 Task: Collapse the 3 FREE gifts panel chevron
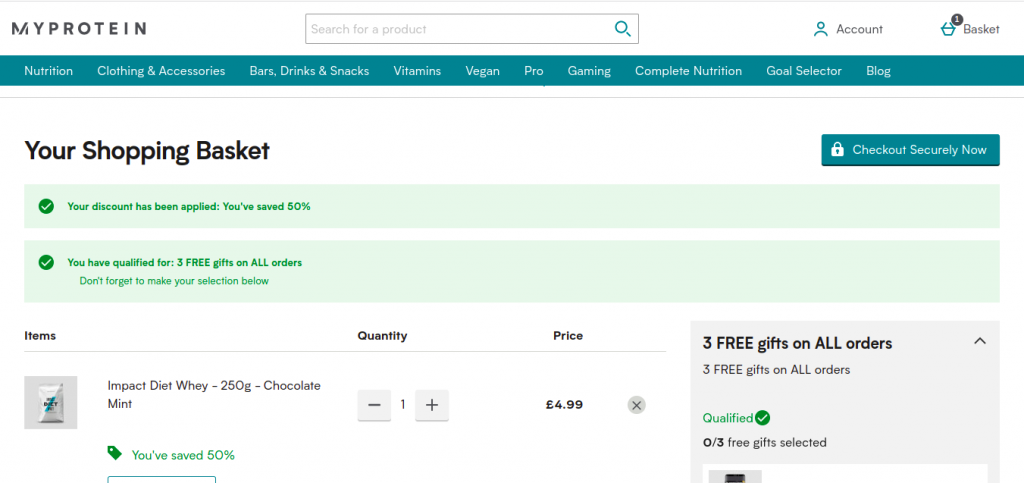980,341
